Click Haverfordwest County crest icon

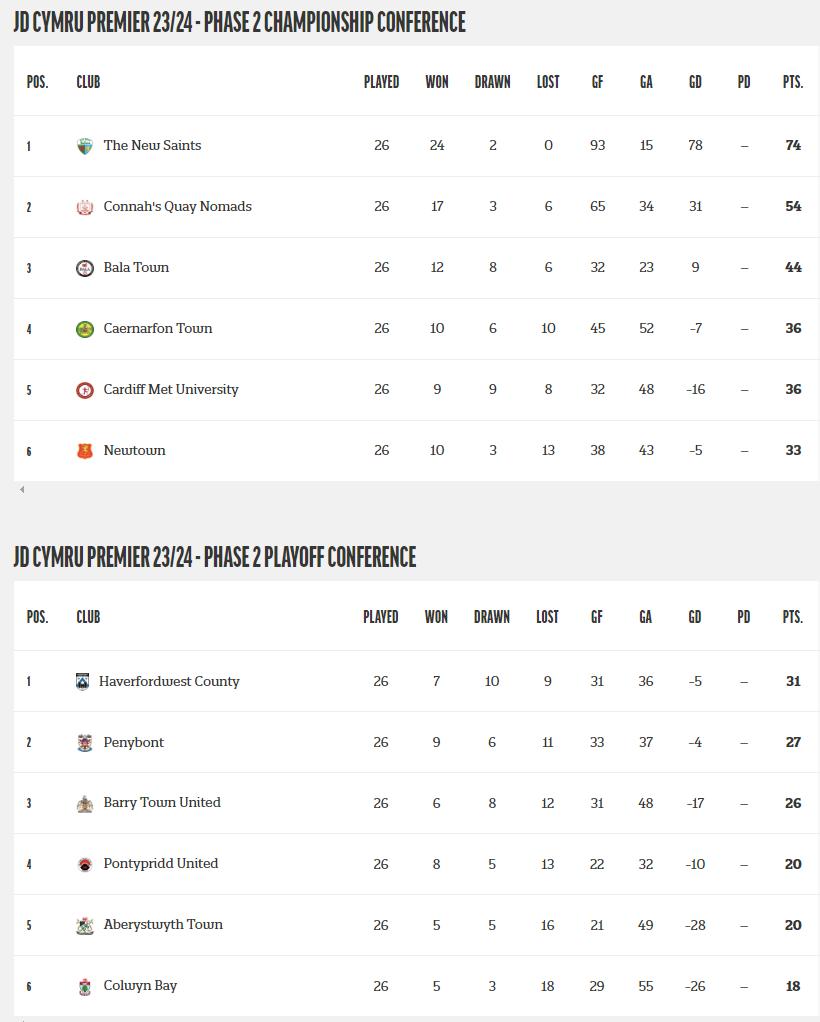pos(83,682)
